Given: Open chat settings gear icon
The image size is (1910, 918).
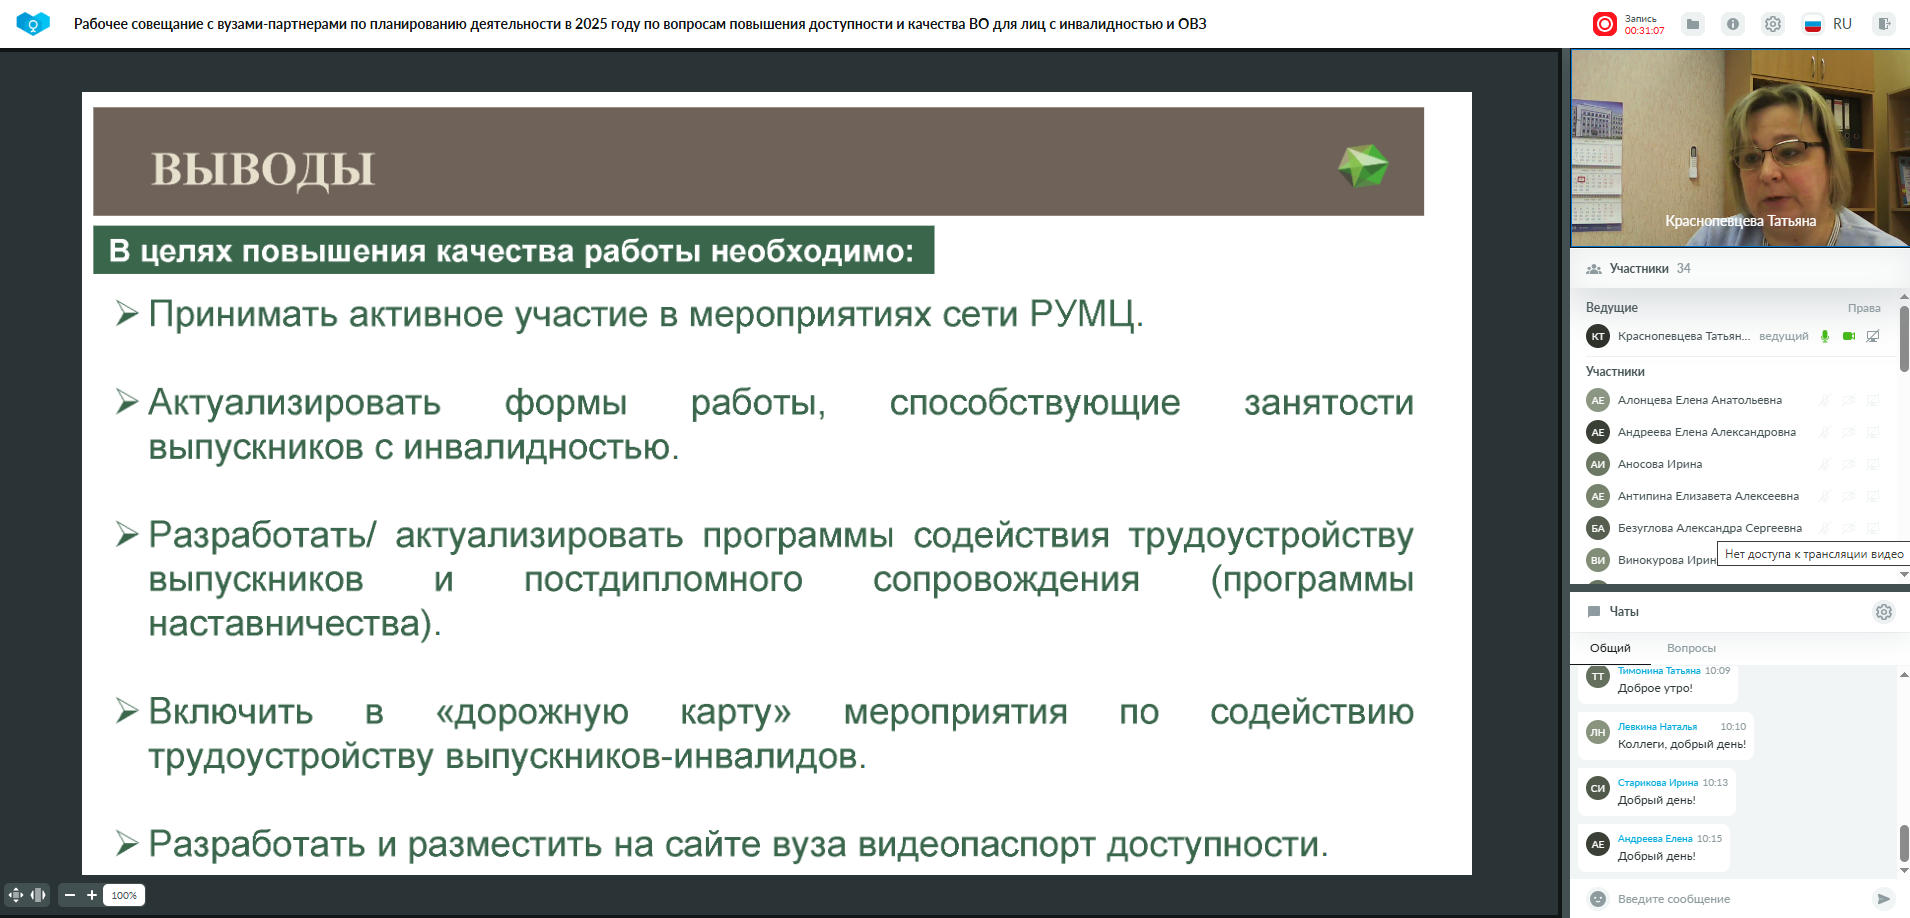Looking at the screenshot, I should (1883, 612).
